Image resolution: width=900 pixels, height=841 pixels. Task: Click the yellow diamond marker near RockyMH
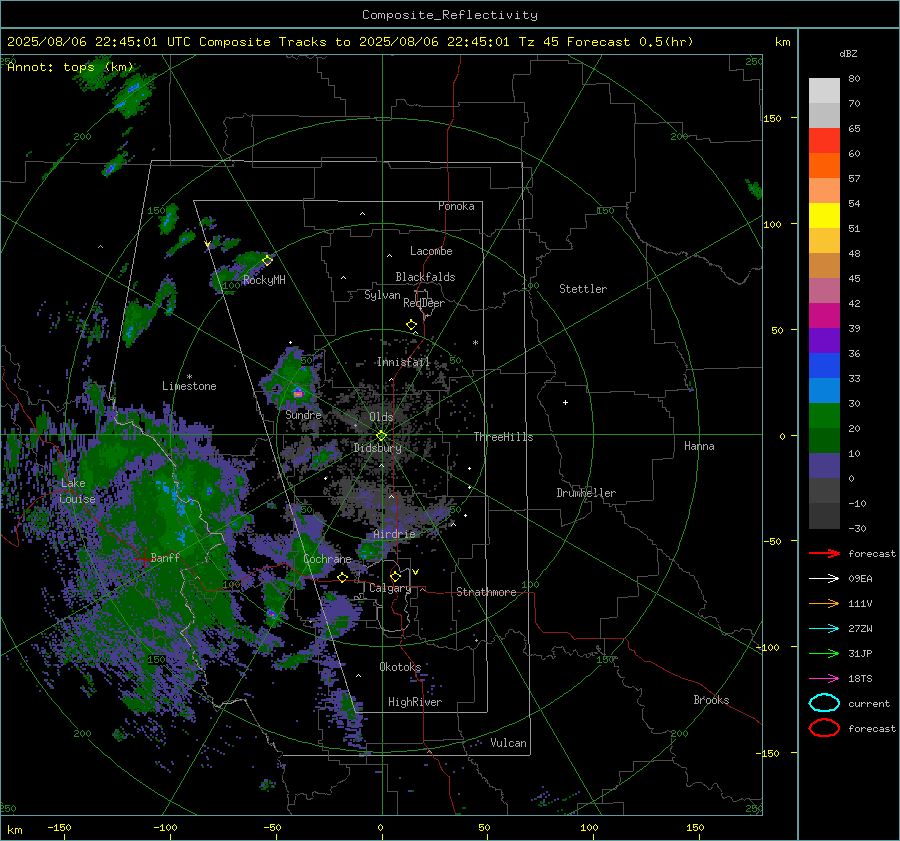(x=267, y=260)
